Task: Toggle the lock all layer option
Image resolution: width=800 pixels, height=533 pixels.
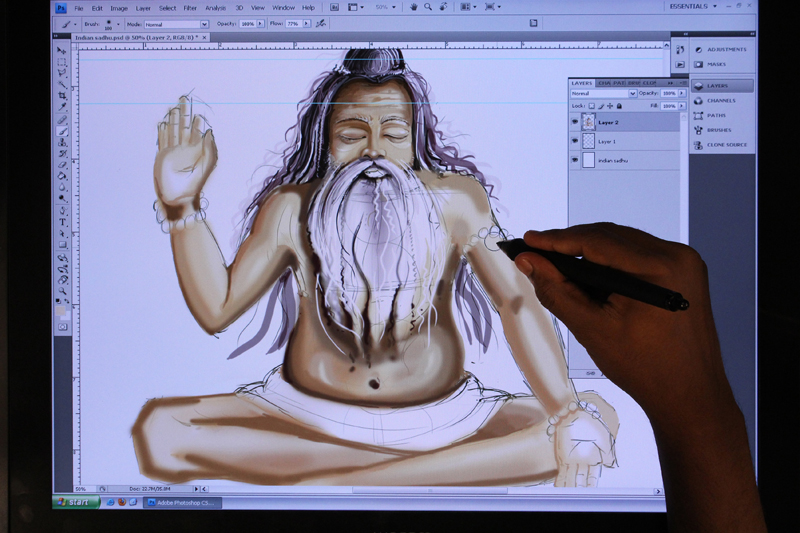Action: coord(617,105)
